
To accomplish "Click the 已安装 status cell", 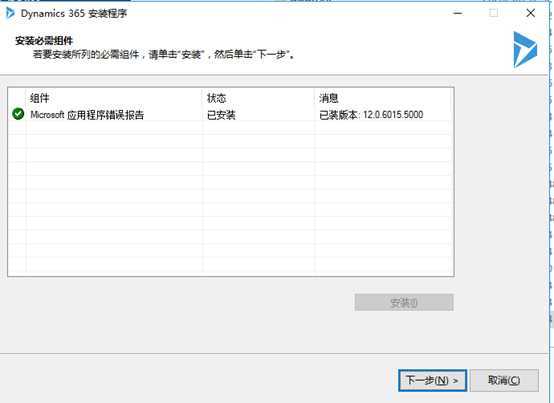I will coord(221,115).
